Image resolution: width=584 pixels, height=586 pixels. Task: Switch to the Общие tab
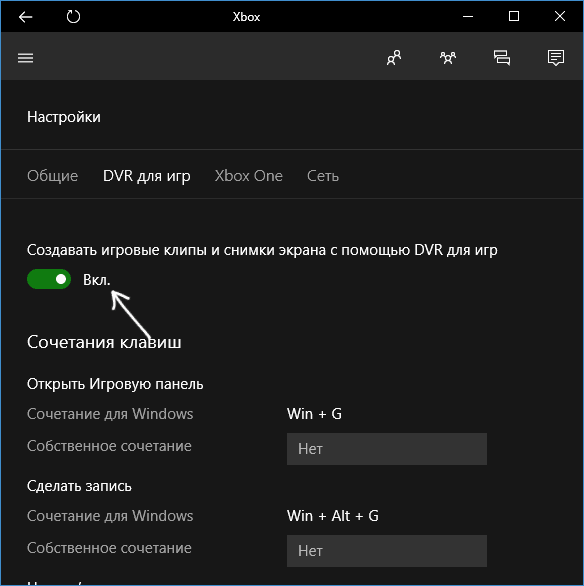[53, 176]
